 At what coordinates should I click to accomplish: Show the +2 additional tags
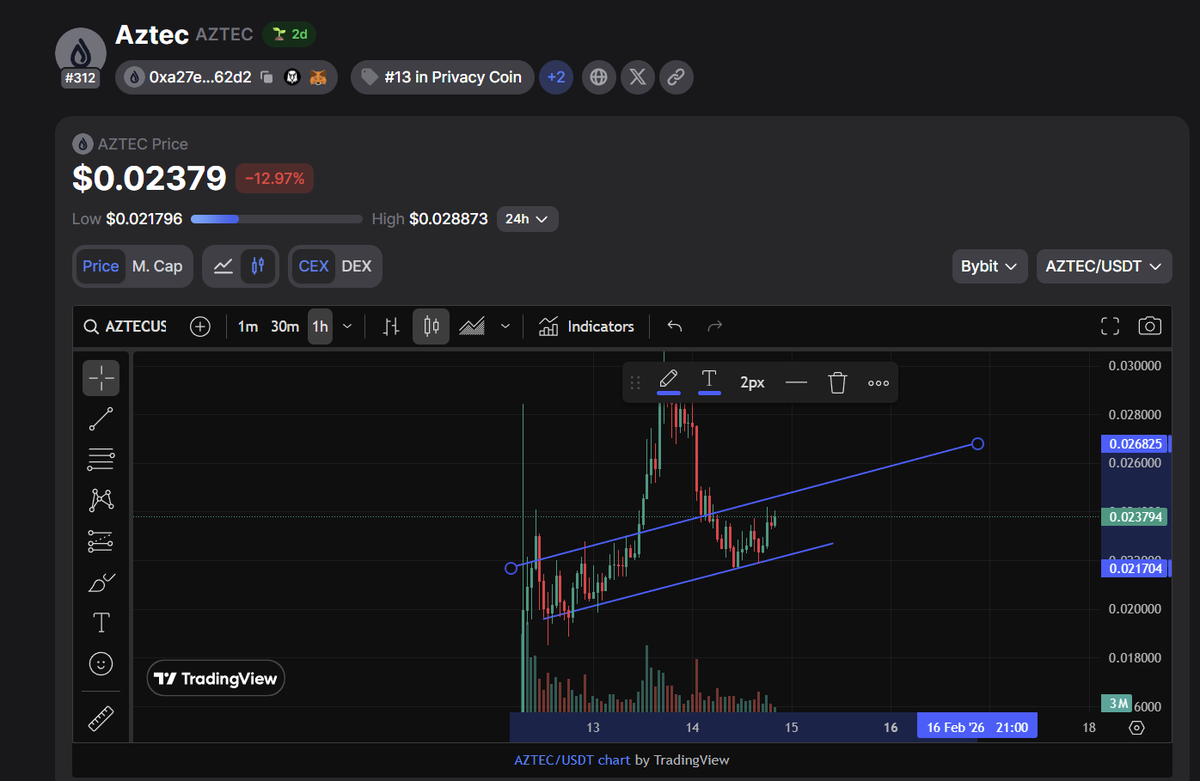click(x=556, y=77)
